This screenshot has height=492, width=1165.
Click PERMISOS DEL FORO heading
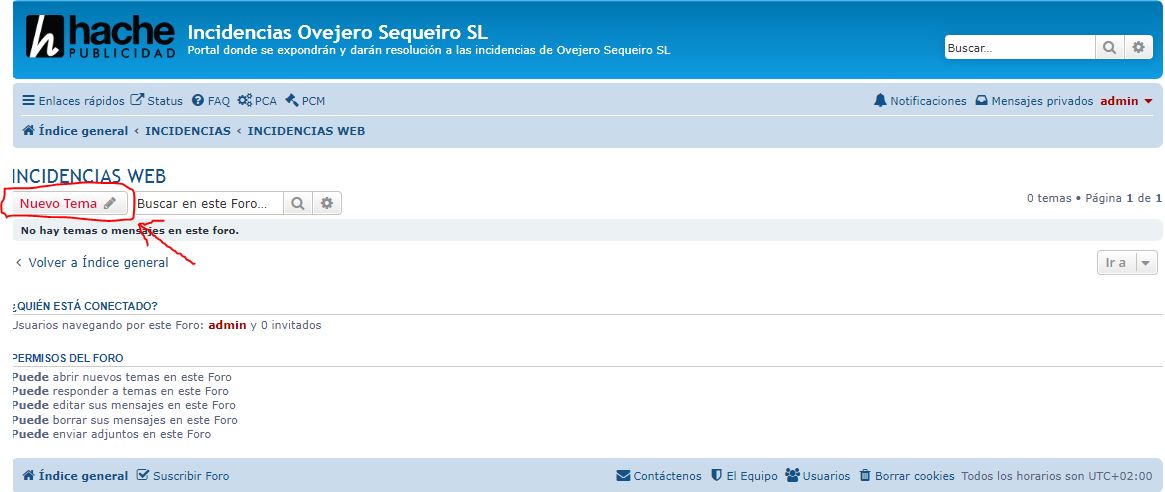click(x=68, y=358)
